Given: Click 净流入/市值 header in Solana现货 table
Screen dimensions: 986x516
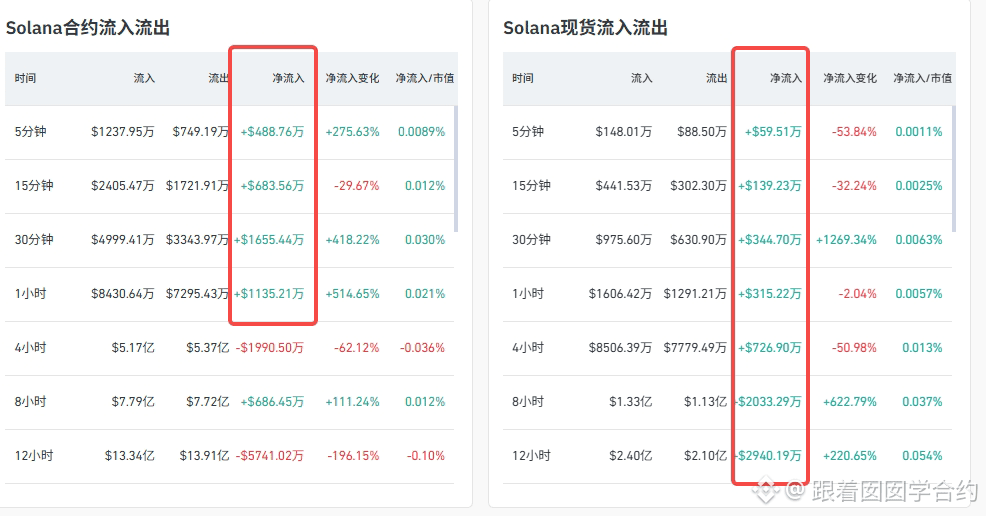Looking at the screenshot, I should pos(922,79).
